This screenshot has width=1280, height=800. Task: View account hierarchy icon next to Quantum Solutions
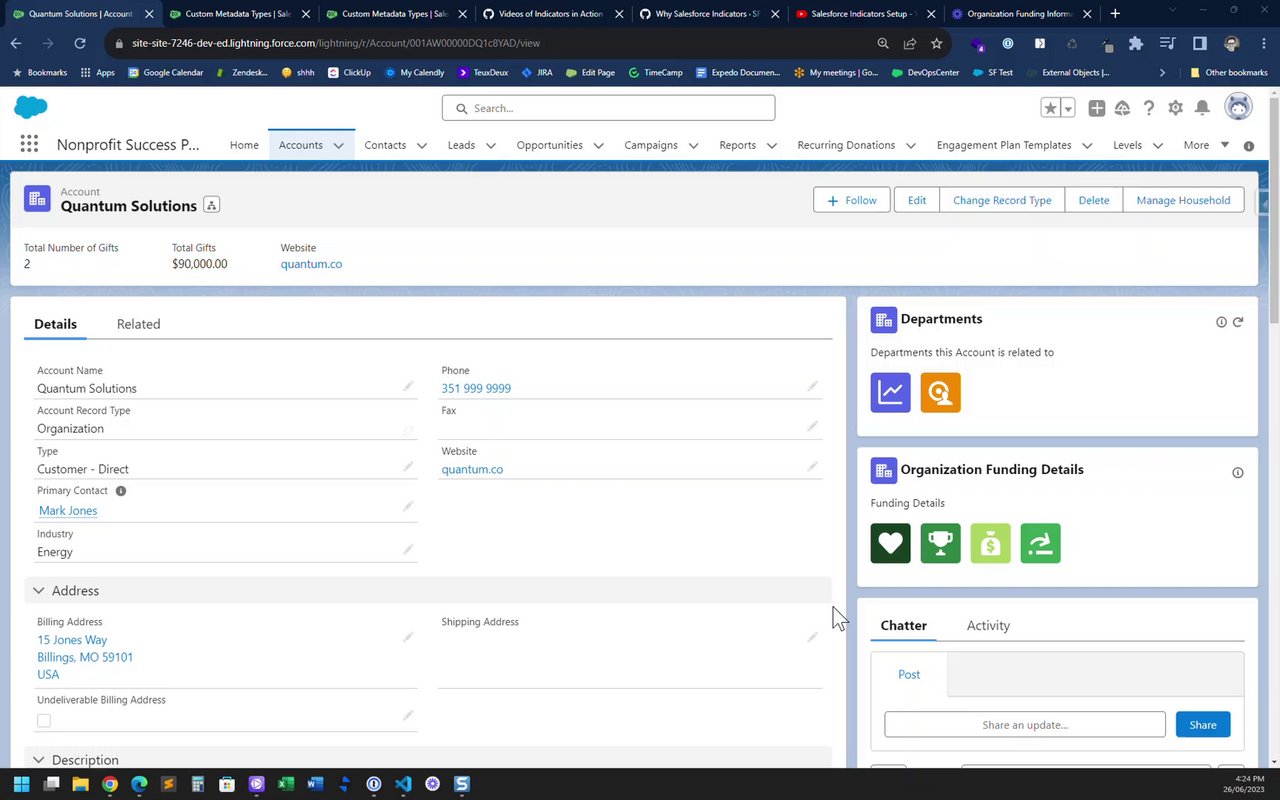point(211,205)
